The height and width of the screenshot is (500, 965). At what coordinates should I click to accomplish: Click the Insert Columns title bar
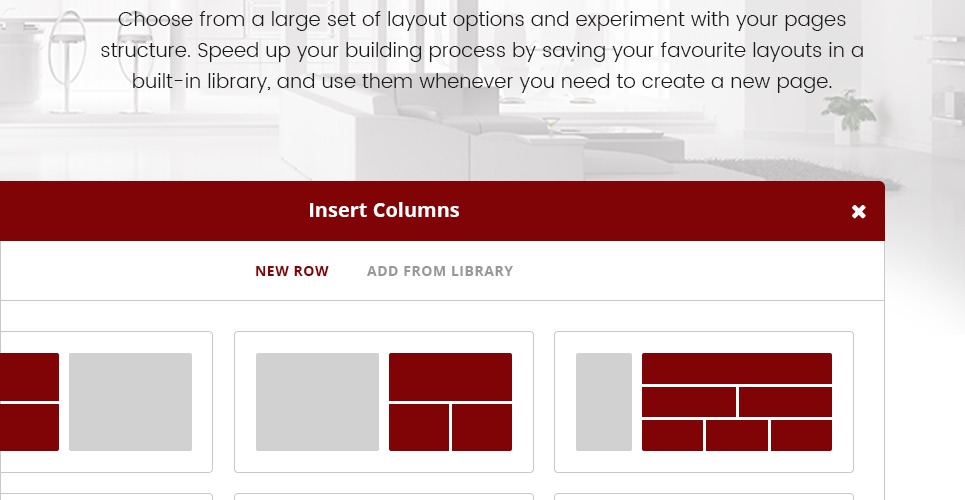pyautogui.click(x=384, y=211)
